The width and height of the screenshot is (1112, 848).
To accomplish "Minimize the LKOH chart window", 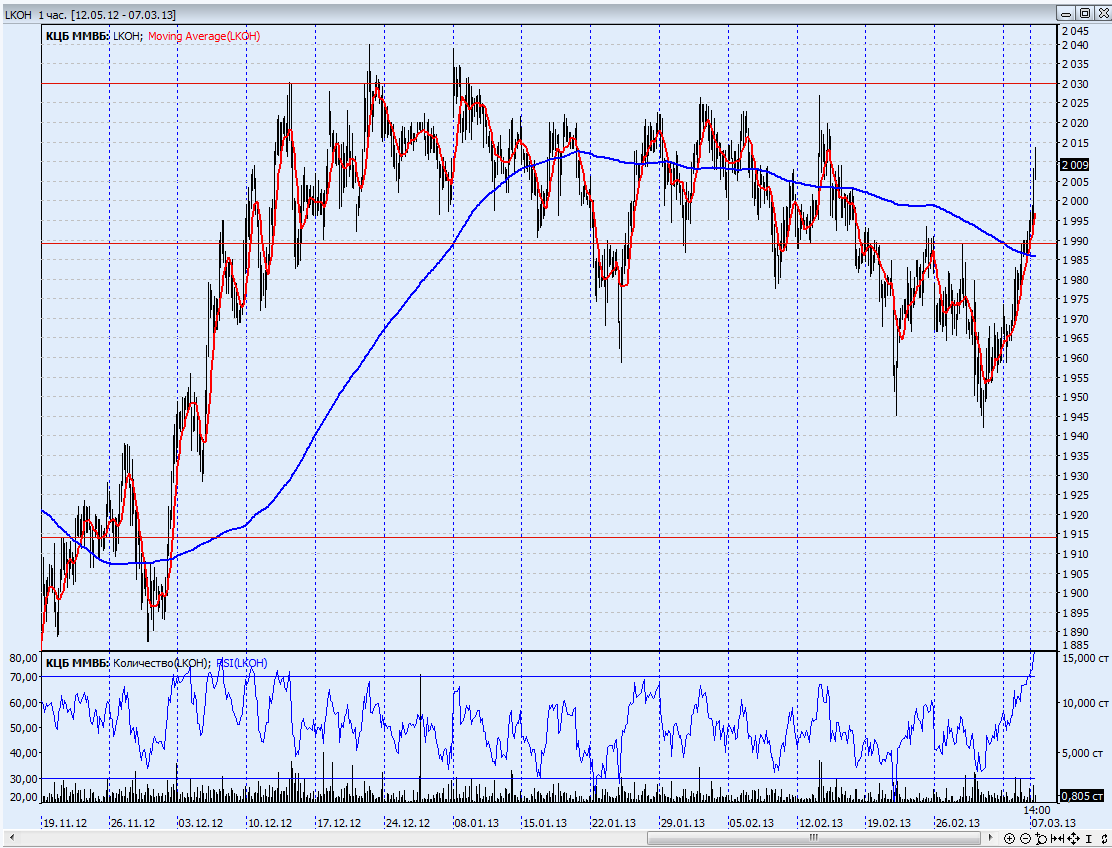I will coord(1066,13).
